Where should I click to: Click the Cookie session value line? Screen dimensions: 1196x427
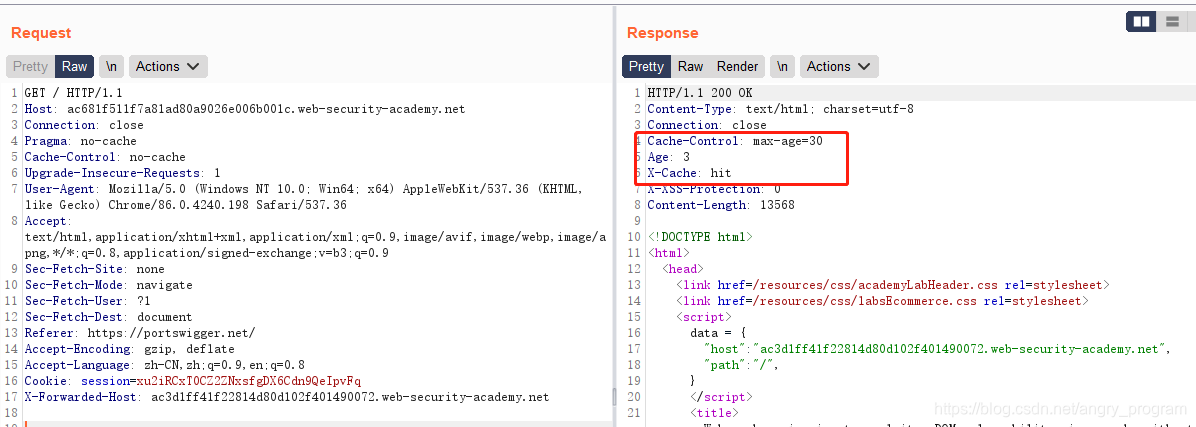pos(193,381)
